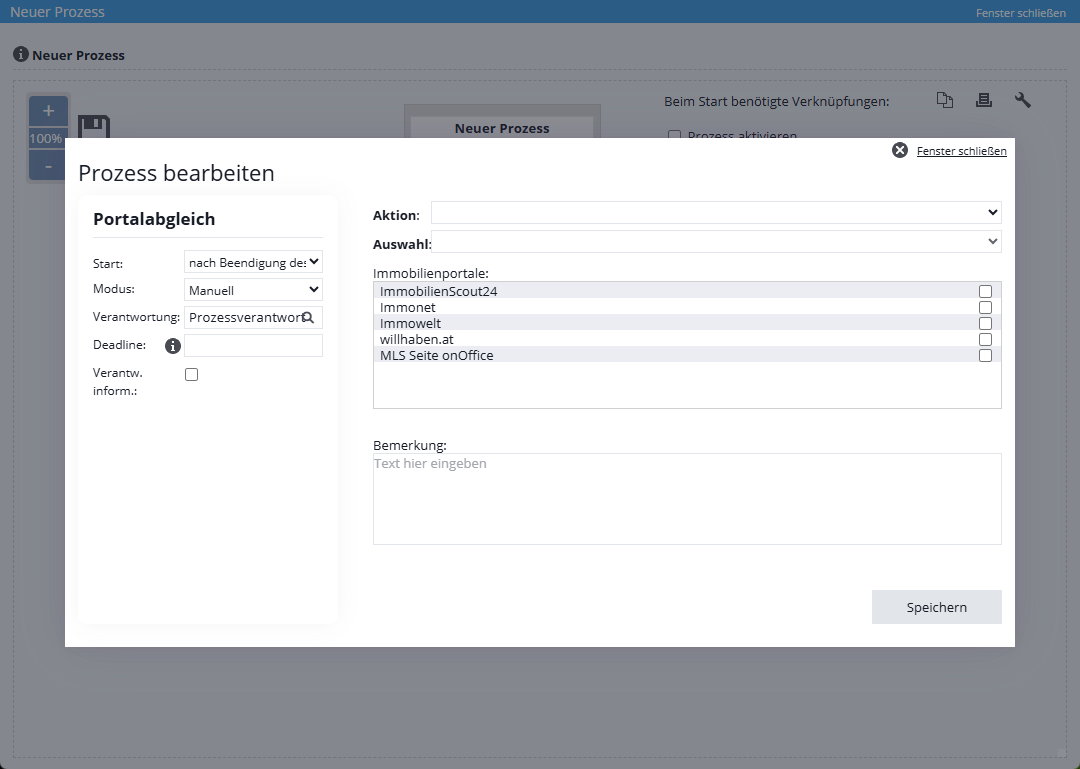Viewport: 1080px width, 769px height.
Task: Click the Deadline info icon
Action: 172,346
